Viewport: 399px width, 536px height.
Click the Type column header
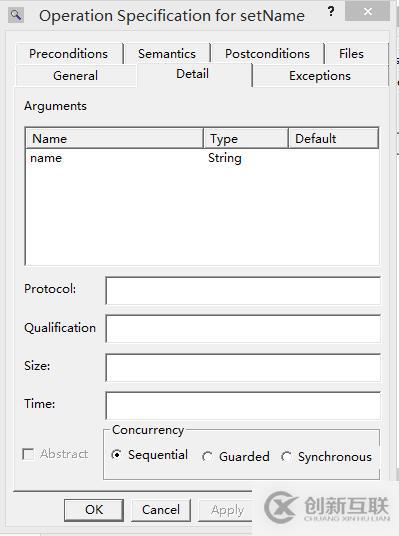coord(246,138)
